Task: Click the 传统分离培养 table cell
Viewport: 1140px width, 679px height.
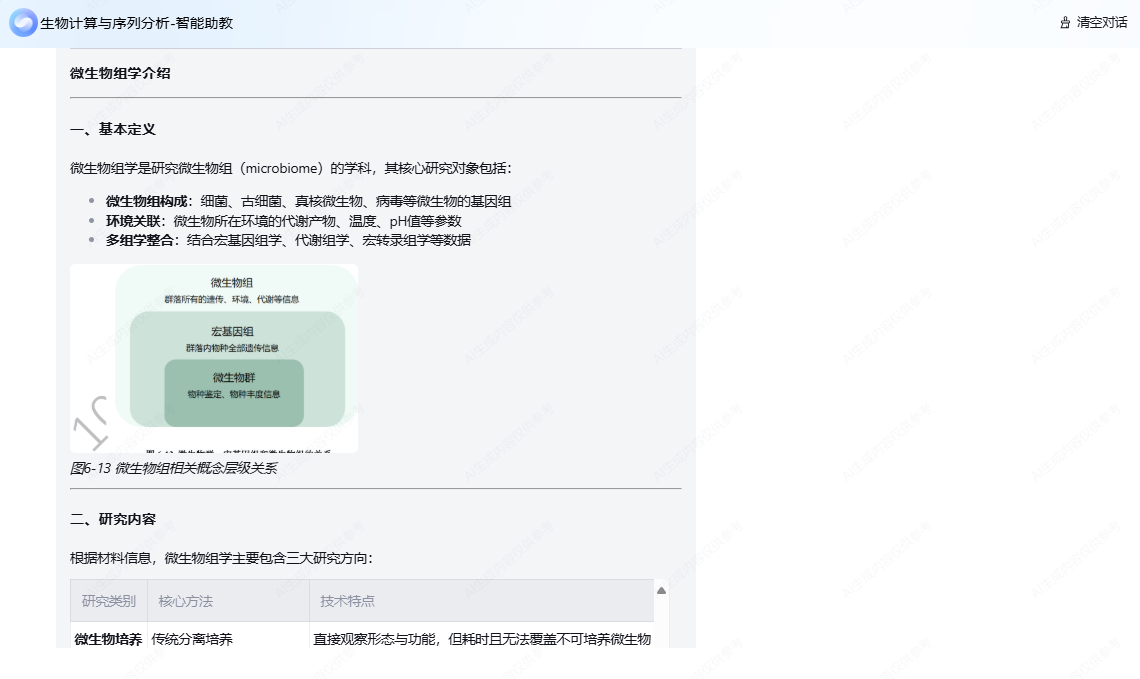Action: tap(192, 639)
